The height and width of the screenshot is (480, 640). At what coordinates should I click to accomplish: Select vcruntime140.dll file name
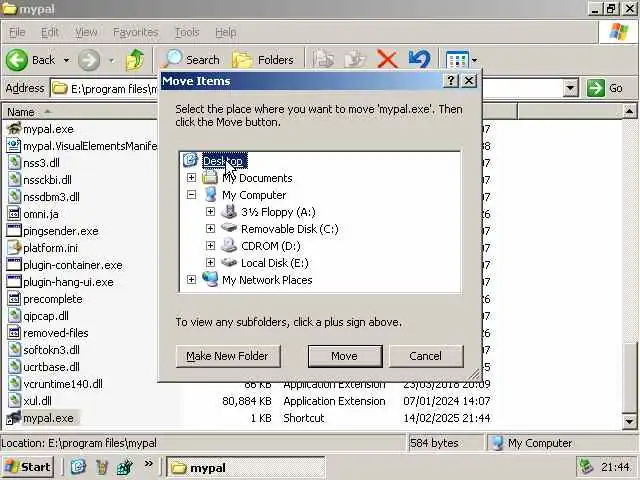click(x=63, y=384)
